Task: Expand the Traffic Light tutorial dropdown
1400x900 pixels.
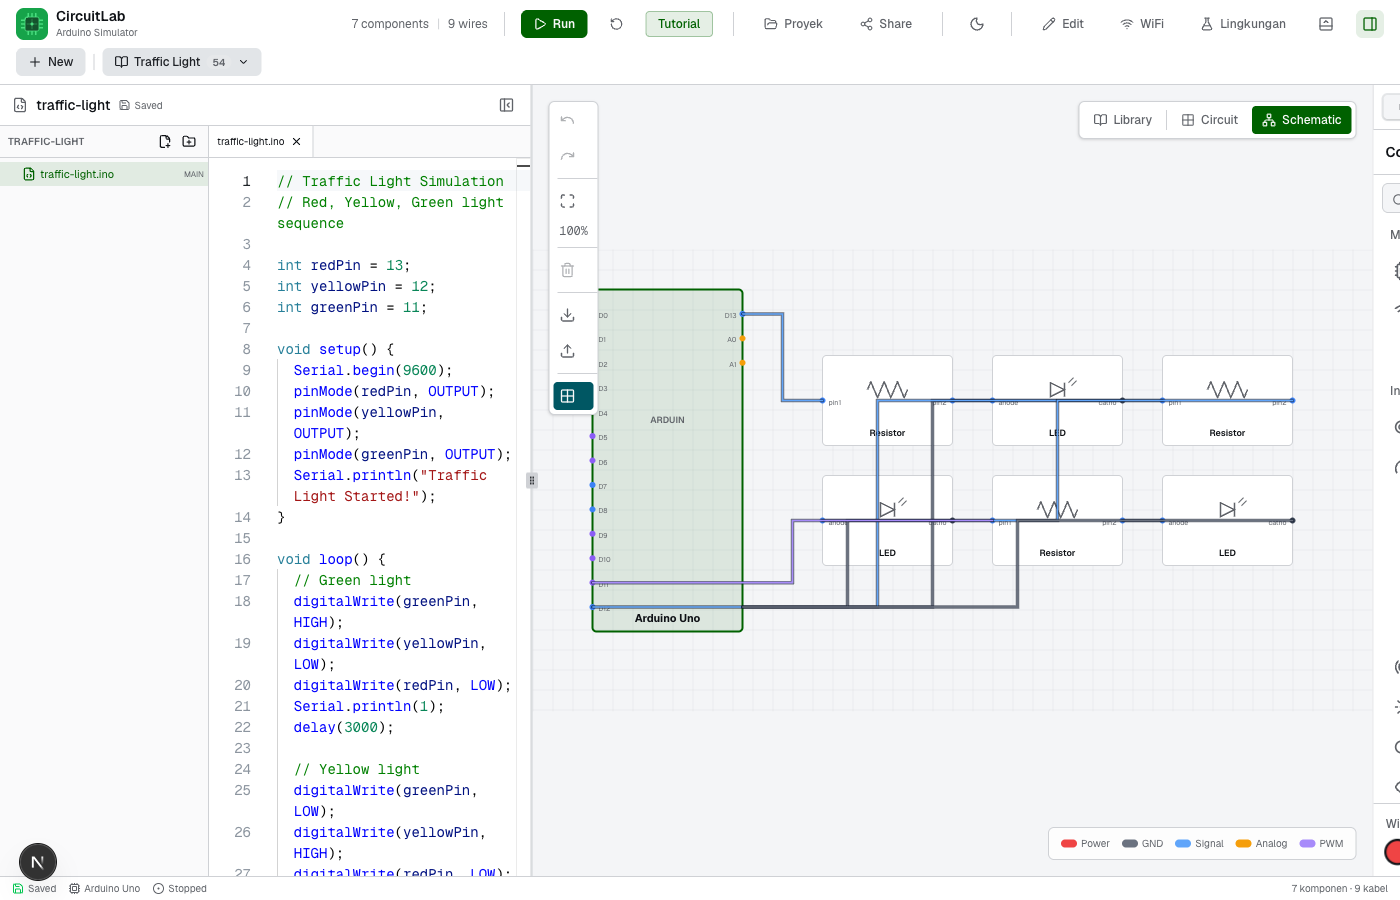Action: pos(182,62)
